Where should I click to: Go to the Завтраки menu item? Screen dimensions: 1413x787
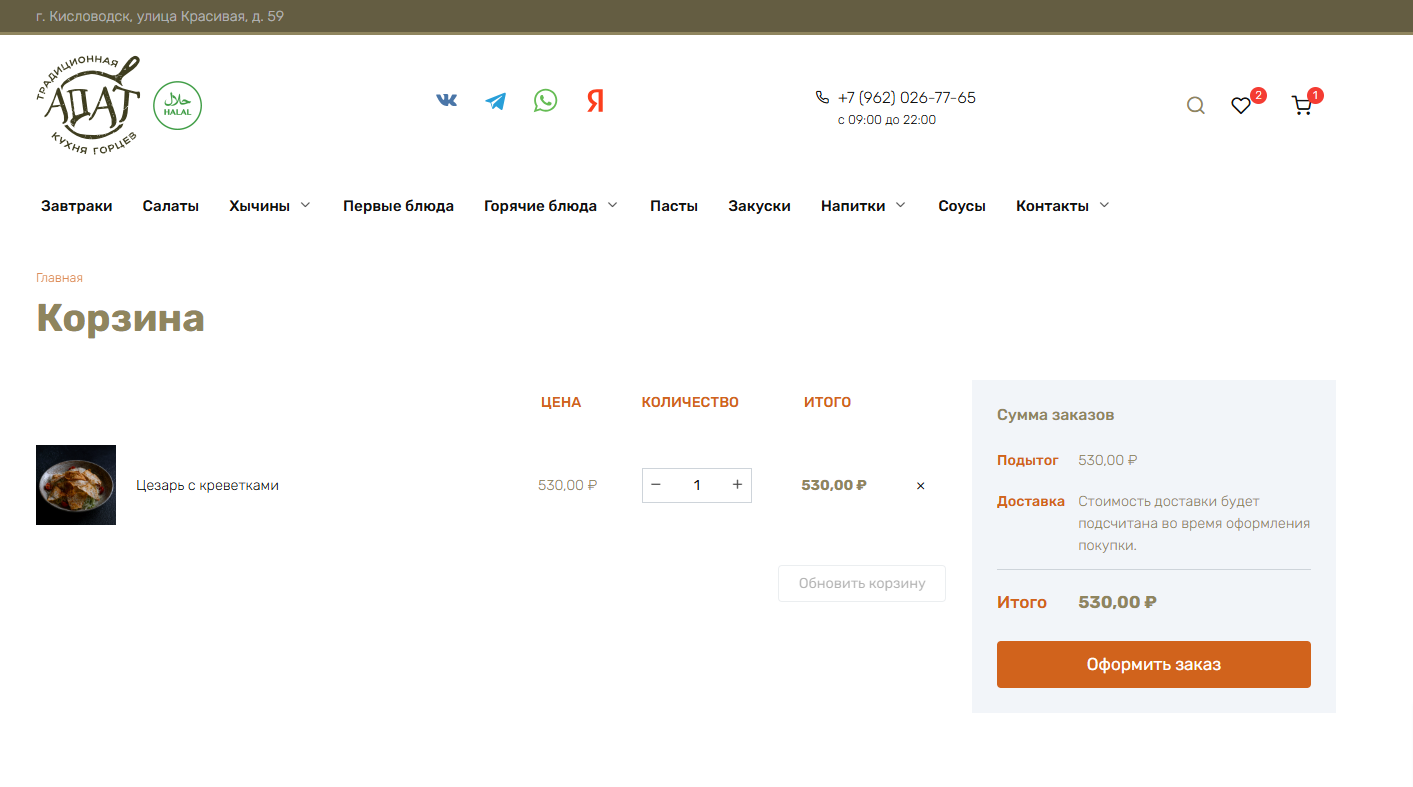pos(77,206)
